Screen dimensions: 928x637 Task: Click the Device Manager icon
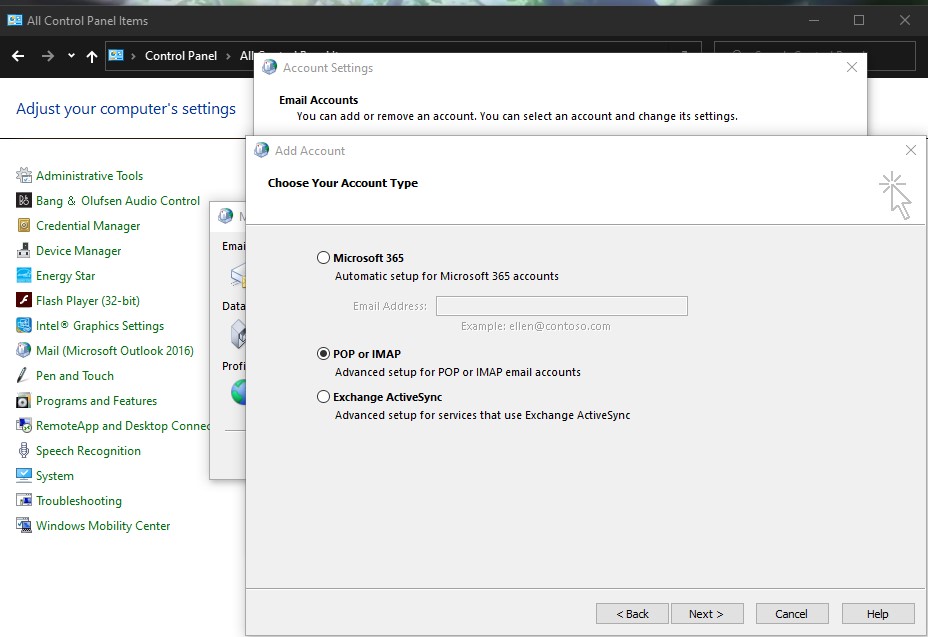coord(24,250)
